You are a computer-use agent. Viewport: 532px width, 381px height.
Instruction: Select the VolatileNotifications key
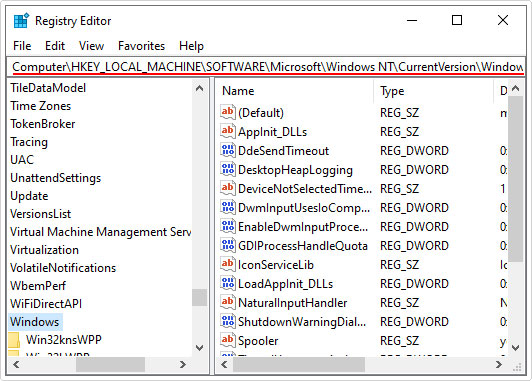coord(63,268)
